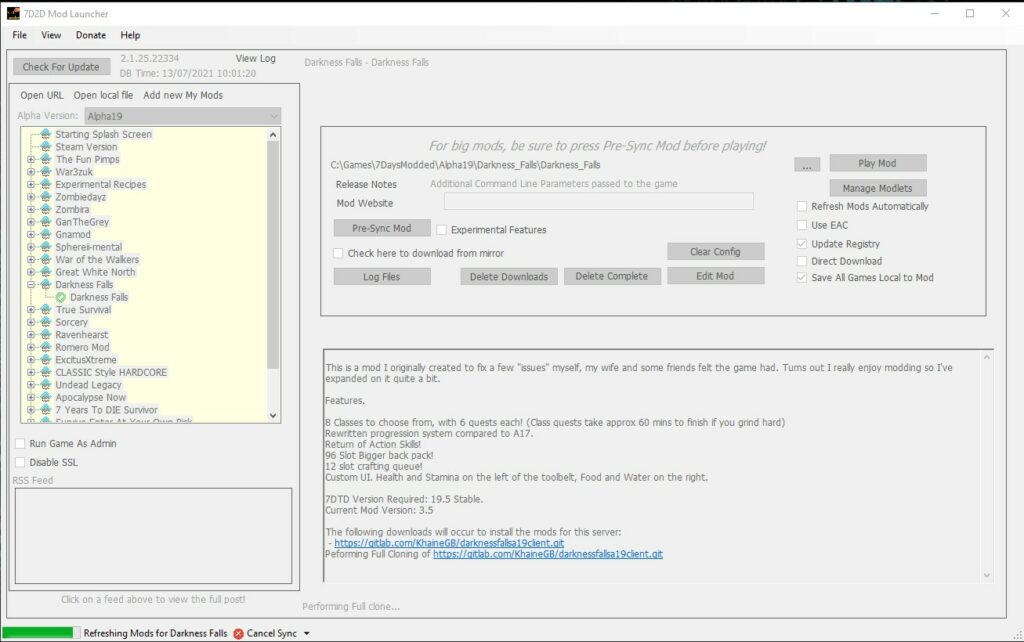Click the Check For Update button
Viewport: 1024px width, 642px height.
[61, 67]
